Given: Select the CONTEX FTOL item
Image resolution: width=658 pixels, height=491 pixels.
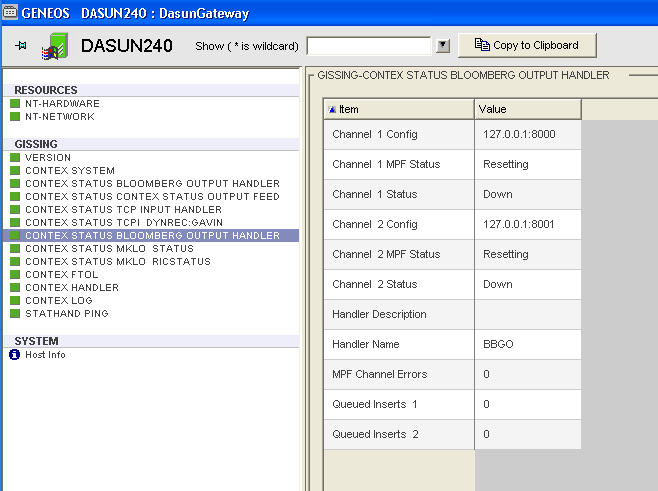Looking at the screenshot, I should tap(62, 275).
